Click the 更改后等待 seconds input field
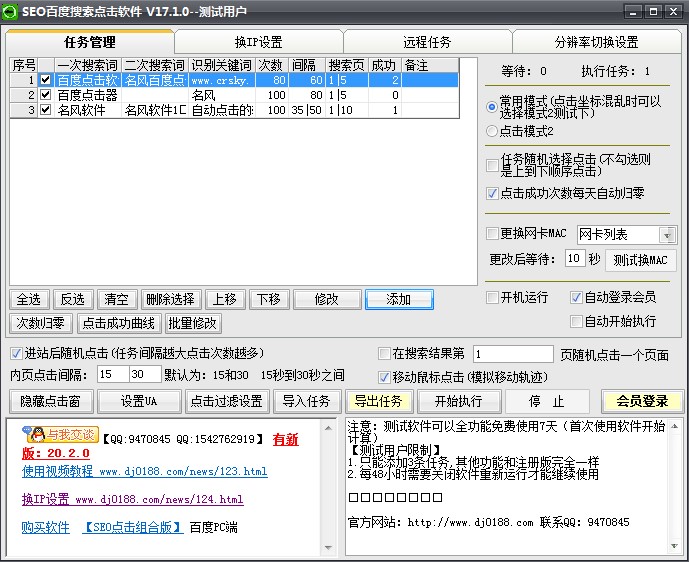This screenshot has height=562, width=689. point(574,259)
